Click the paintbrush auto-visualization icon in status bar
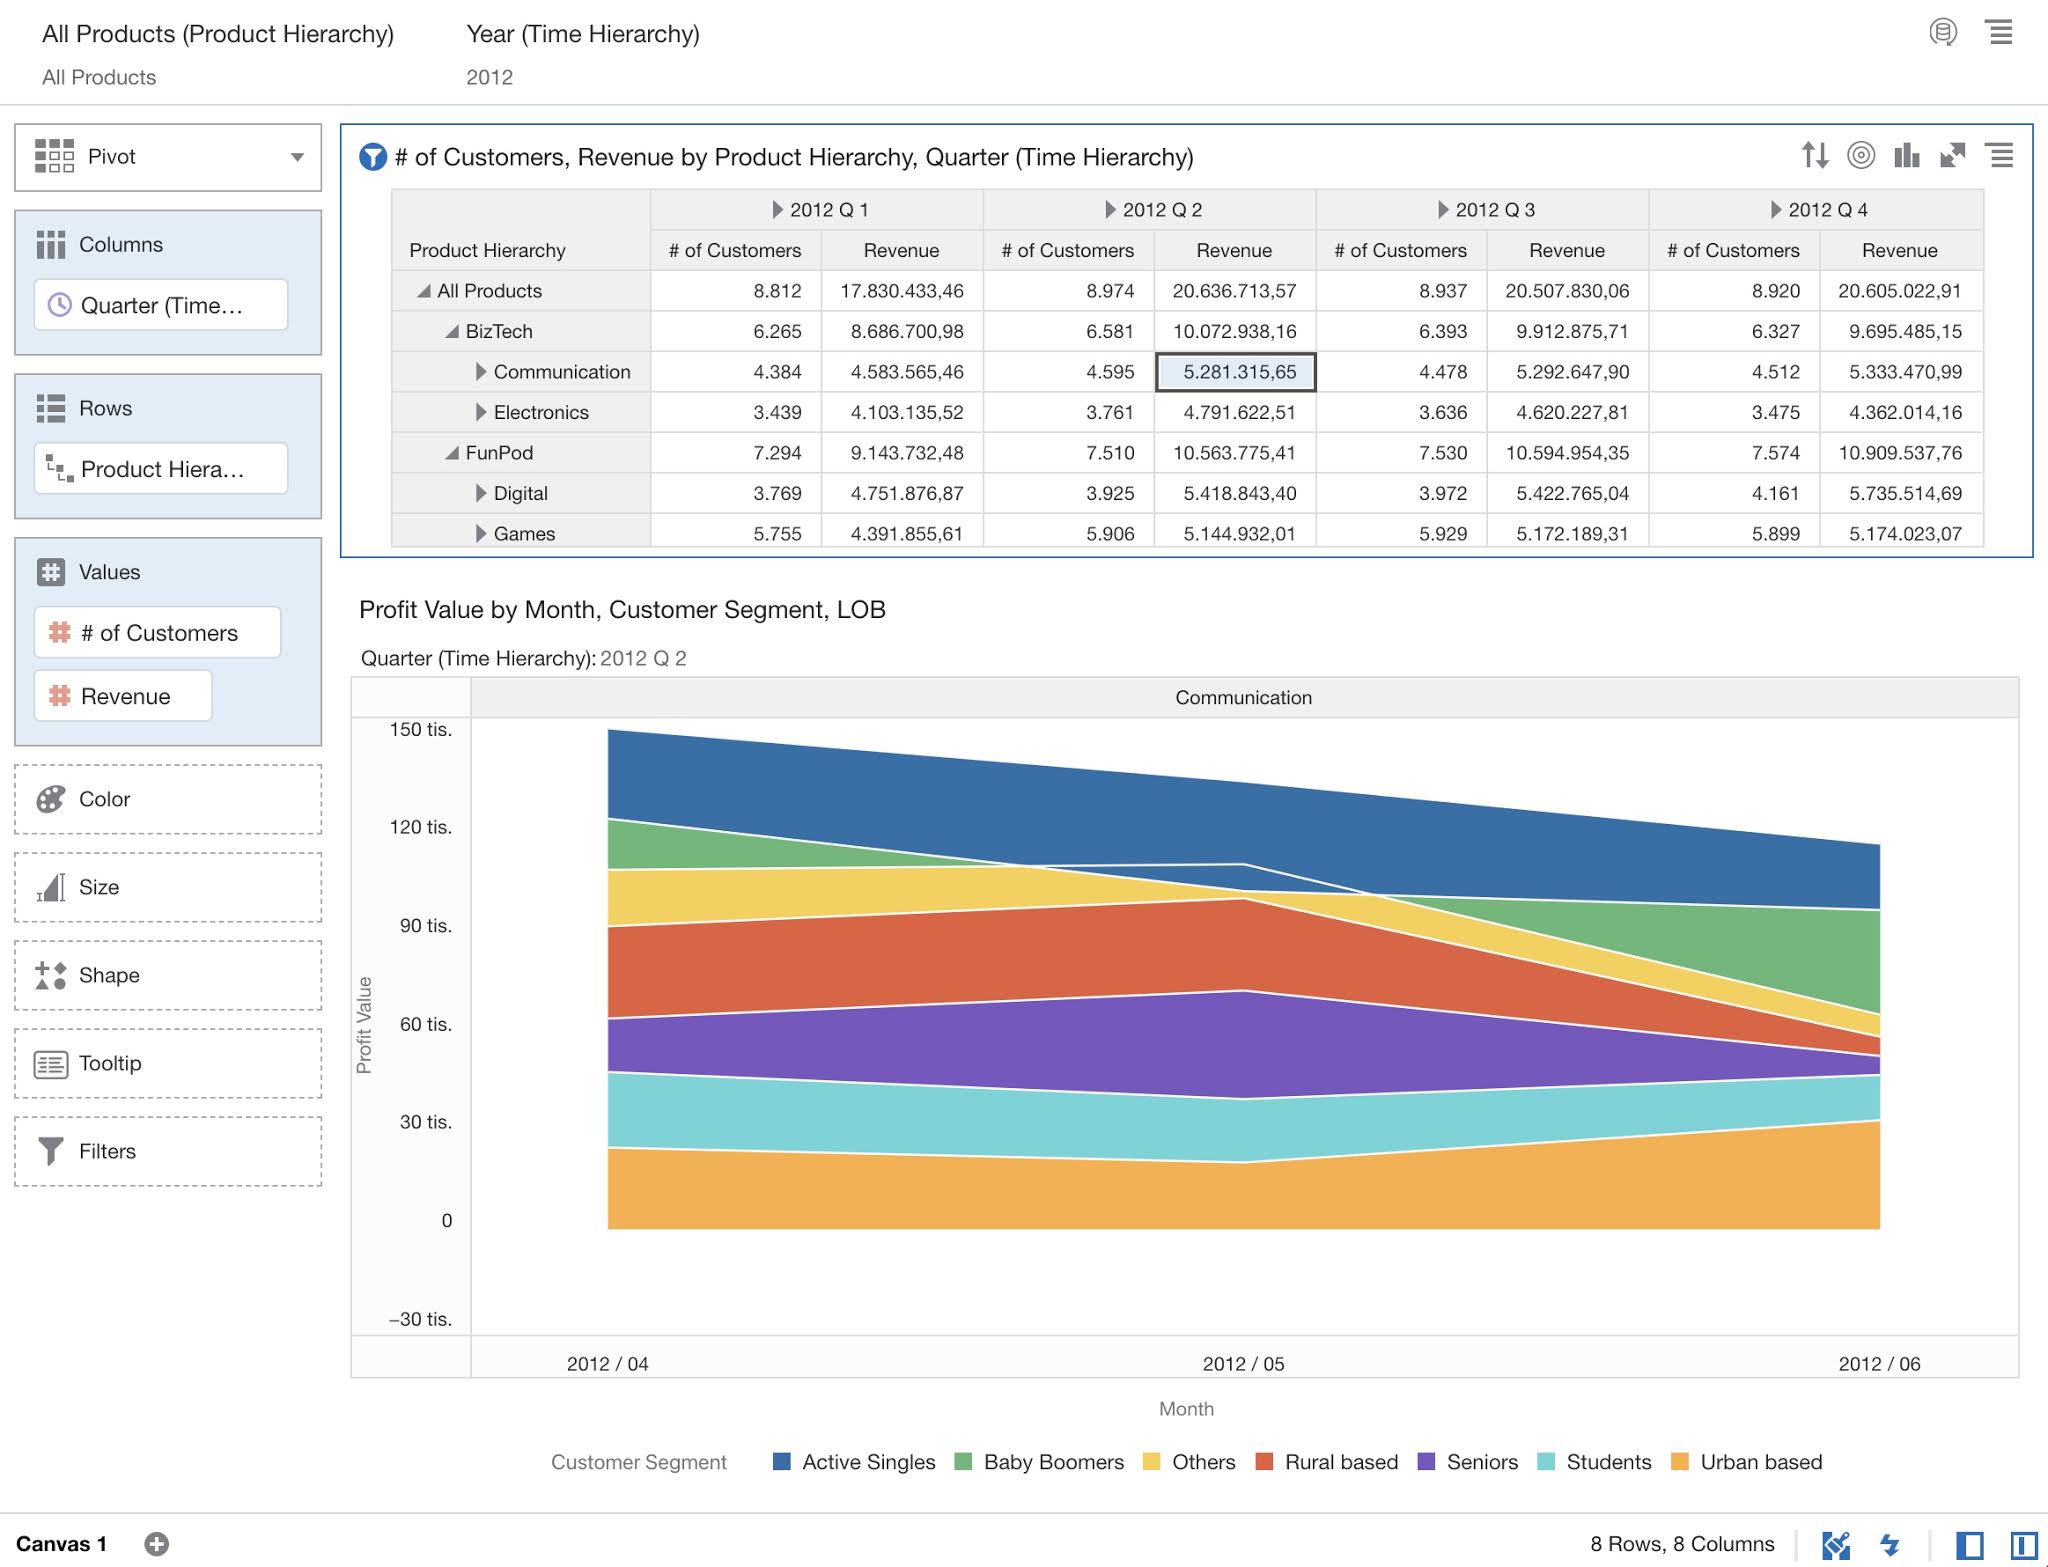2048x1567 pixels. [x=1836, y=1545]
